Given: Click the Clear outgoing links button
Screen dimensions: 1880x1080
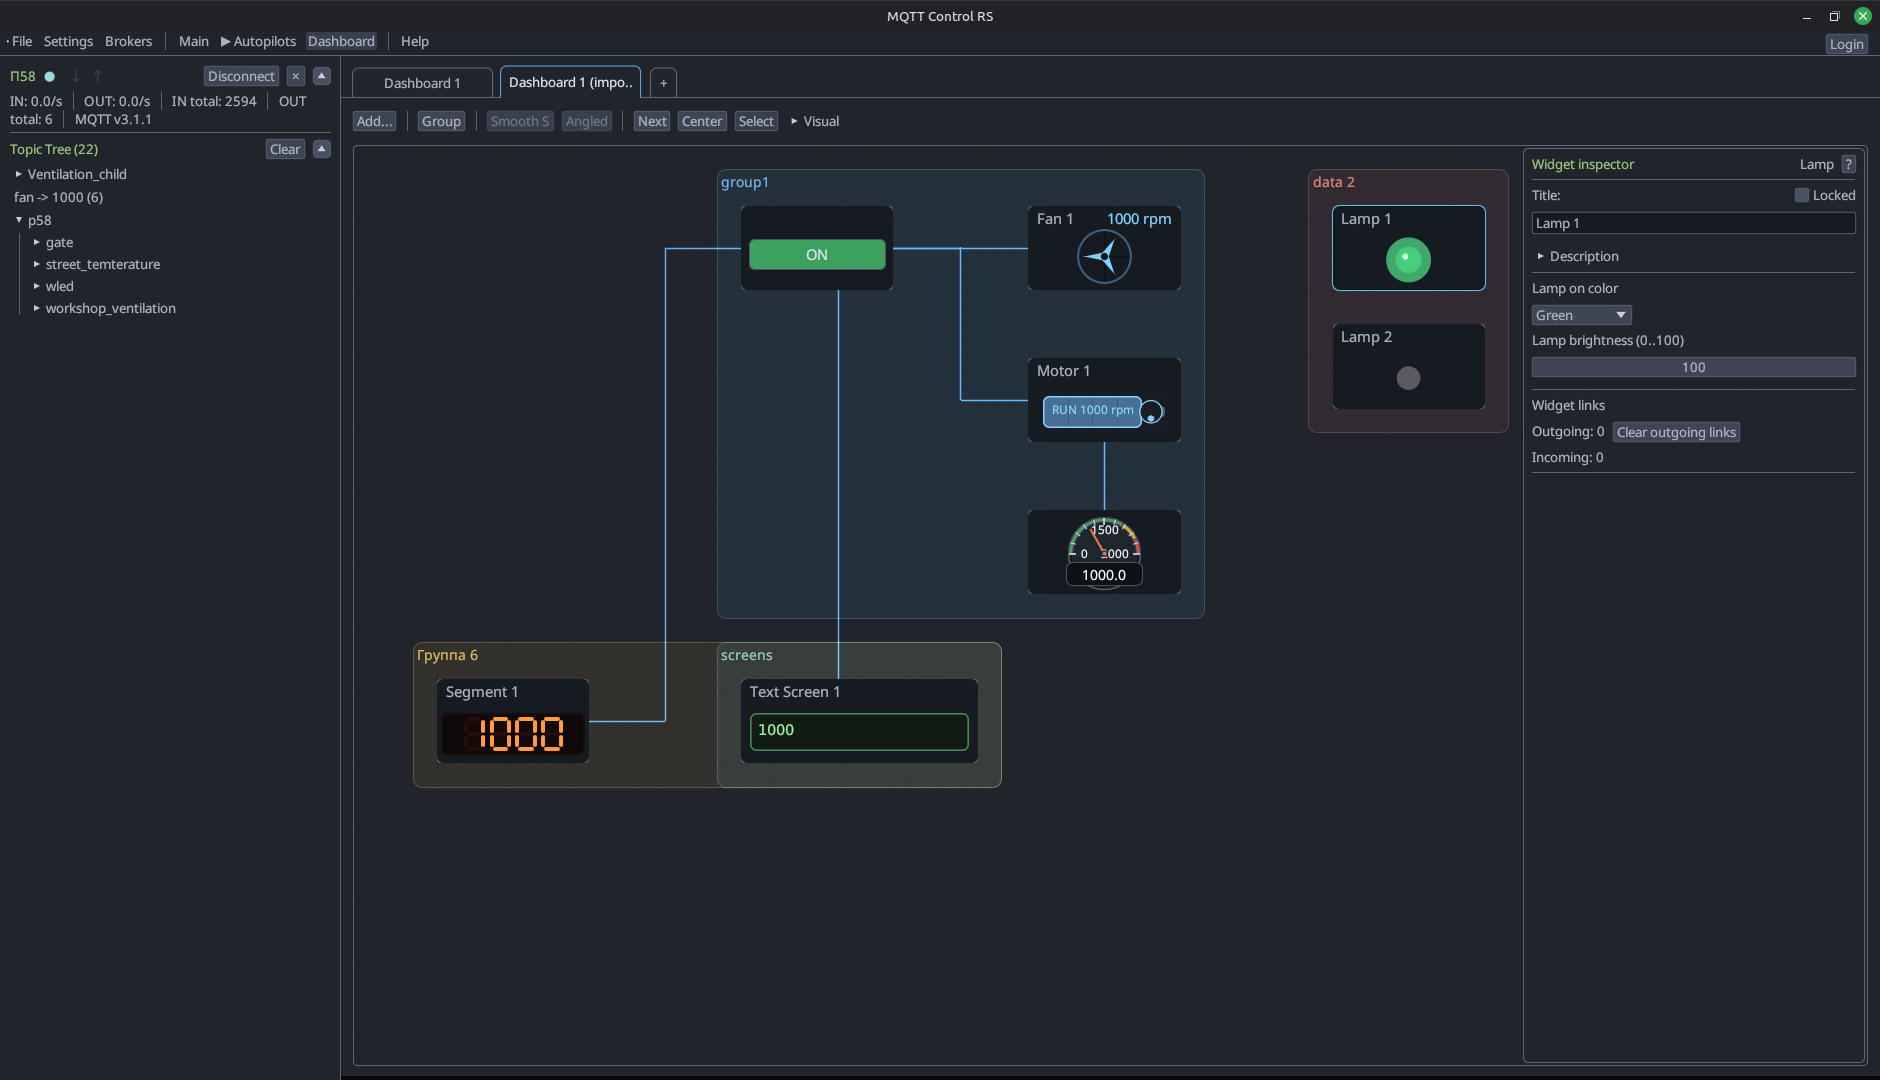Looking at the screenshot, I should [x=1675, y=431].
